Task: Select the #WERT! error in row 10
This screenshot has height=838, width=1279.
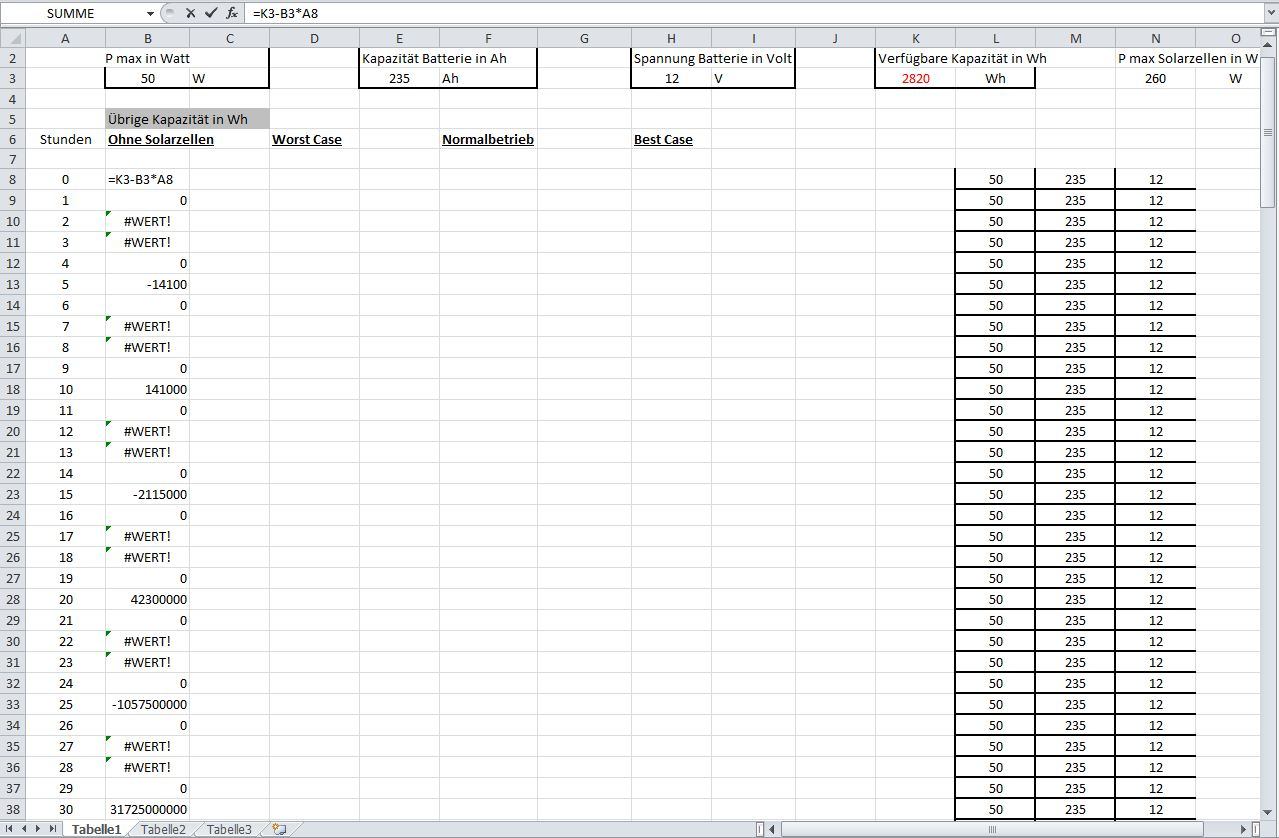Action: tap(147, 221)
